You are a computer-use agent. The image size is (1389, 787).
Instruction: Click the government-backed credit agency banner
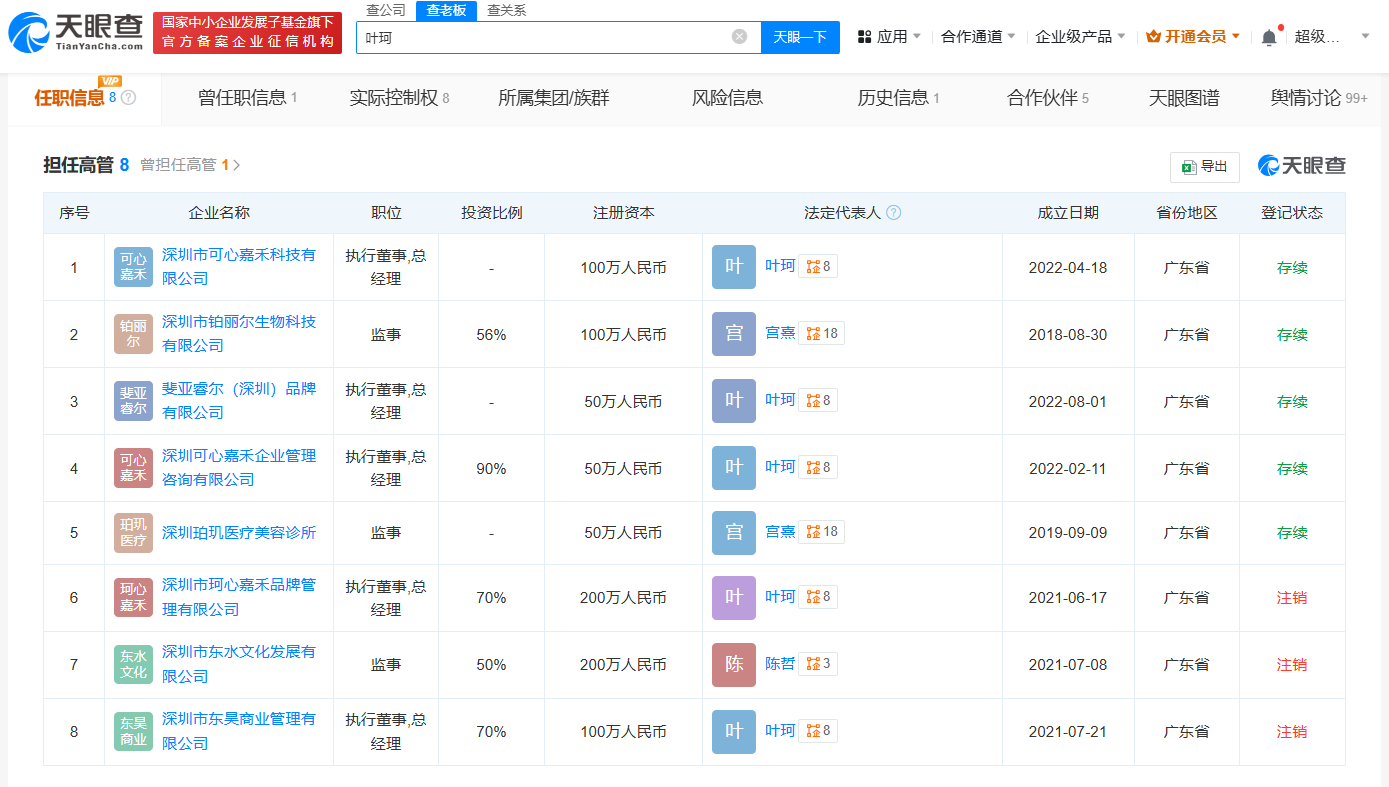click(247, 33)
